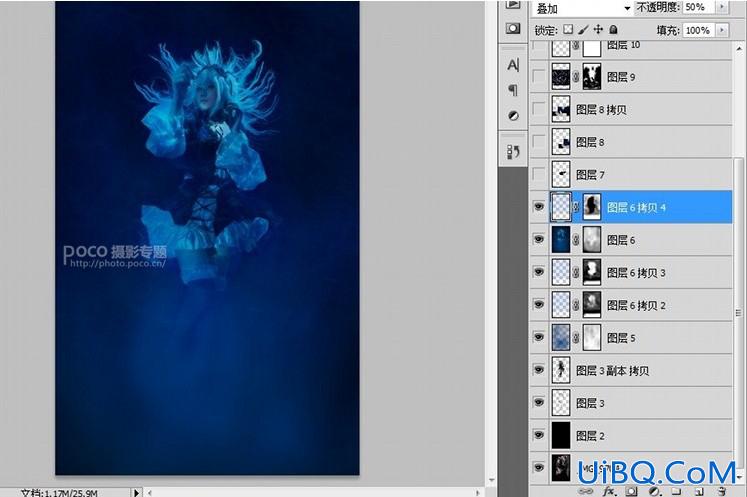Select layer mask thumbnail of 图层 6 拷贝 4
Viewport: 747px width, 497px height.
point(592,207)
